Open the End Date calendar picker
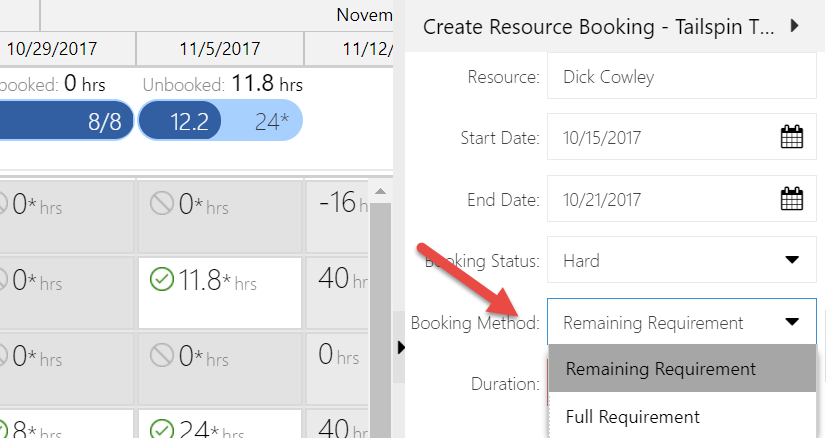Image resolution: width=826 pixels, height=438 pixels. coord(791,199)
